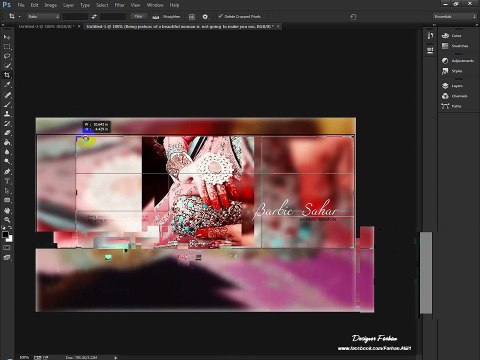Close the active Untitled-1 document tab
The width and height of the screenshot is (480, 360).
[x=278, y=26]
